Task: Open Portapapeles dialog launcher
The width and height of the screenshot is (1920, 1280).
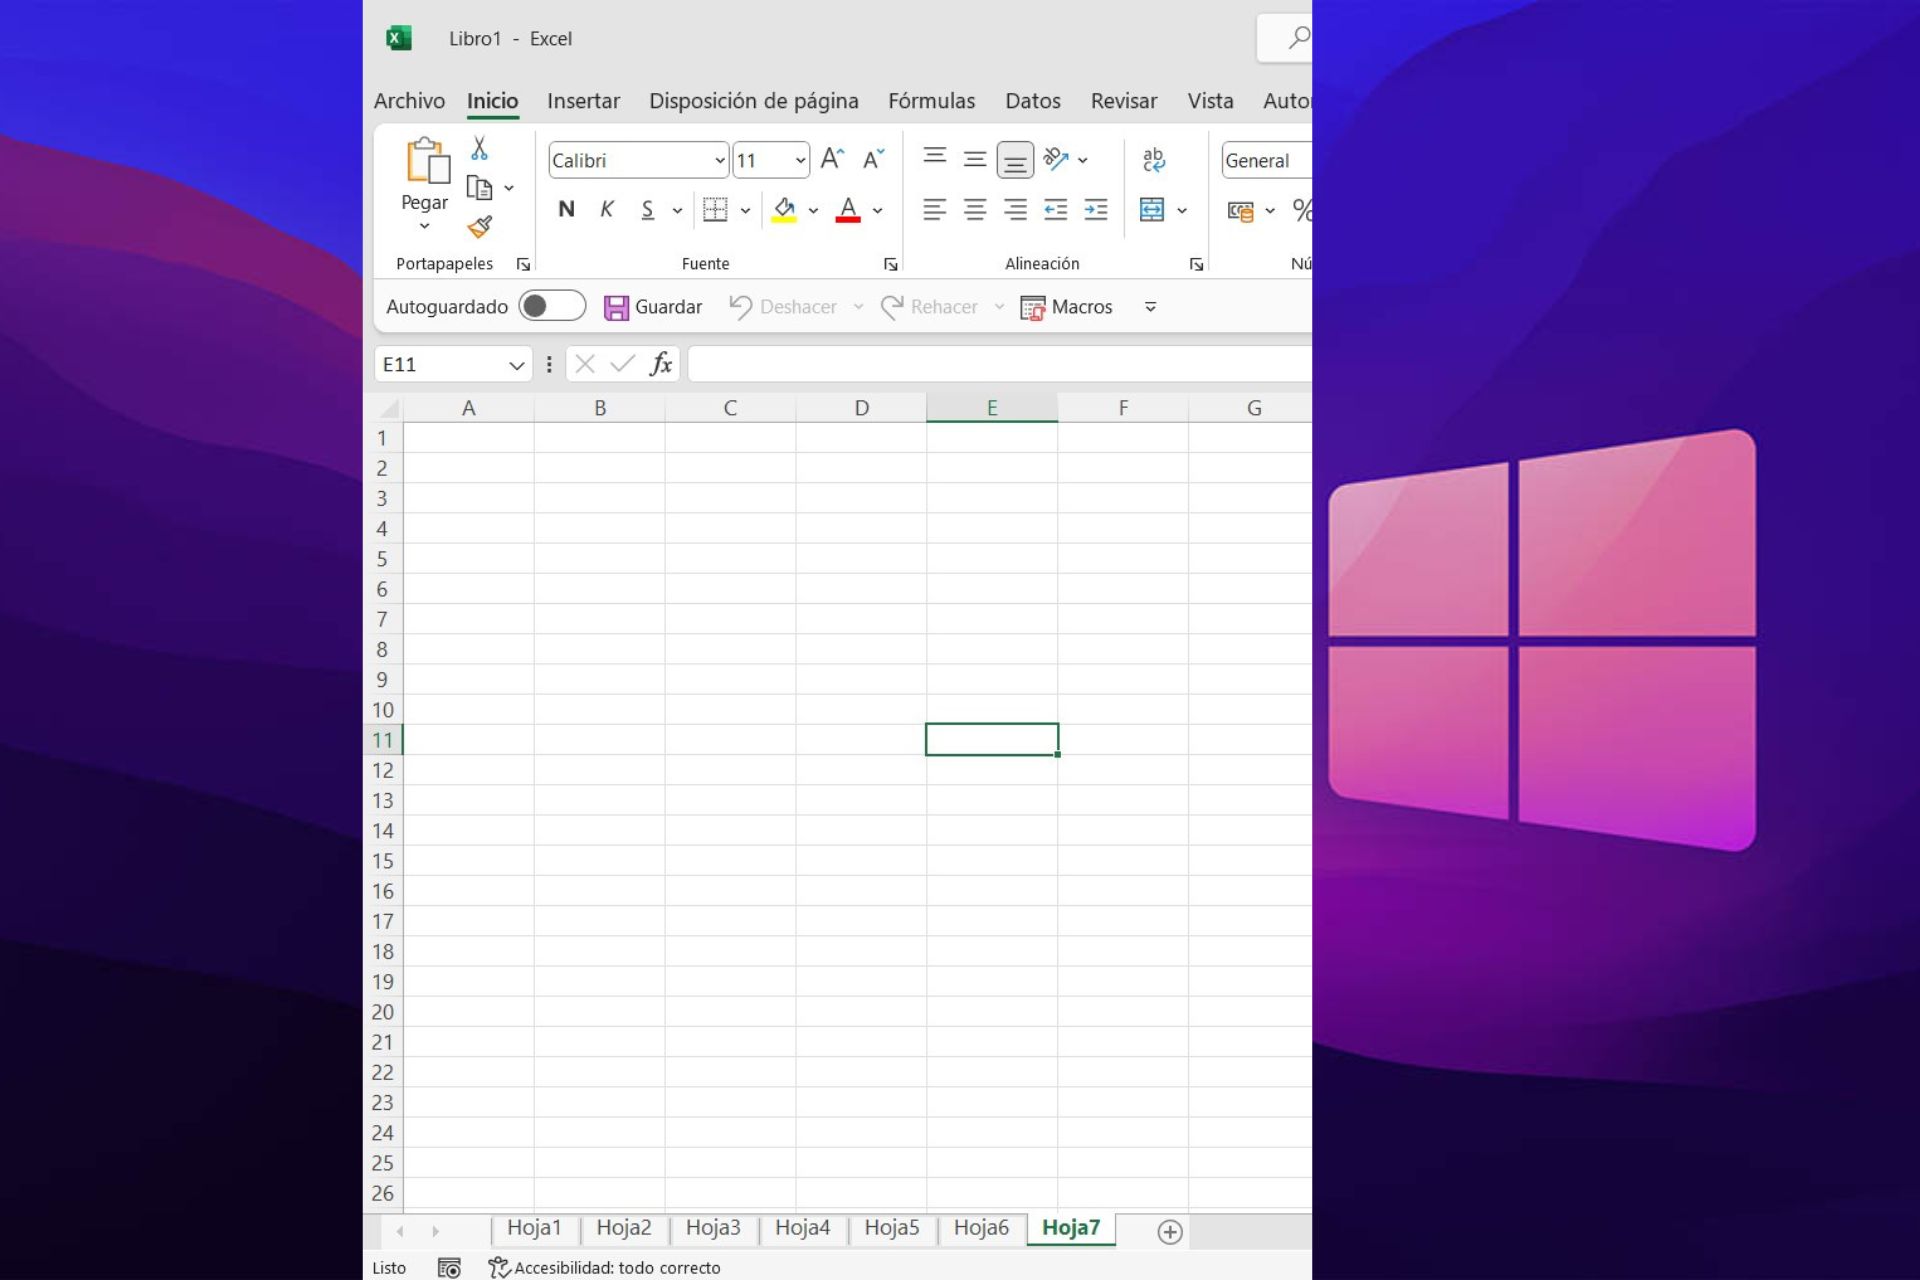Action: pos(523,264)
